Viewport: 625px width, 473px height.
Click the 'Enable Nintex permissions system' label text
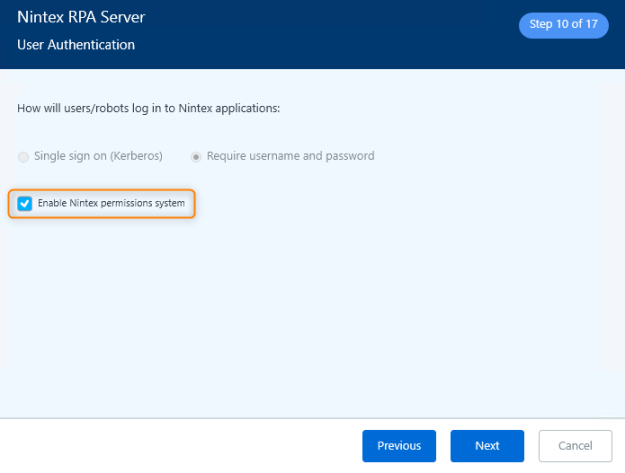111,204
